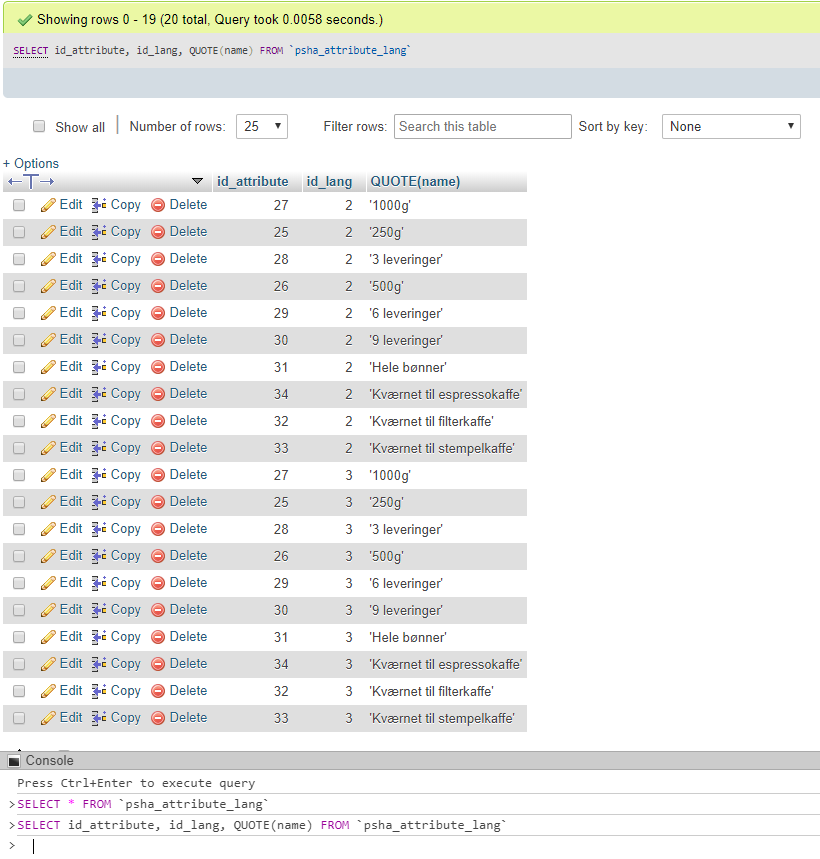Click the pencil Edit icon for 'Hele bønner' lang 2 row

(48, 367)
